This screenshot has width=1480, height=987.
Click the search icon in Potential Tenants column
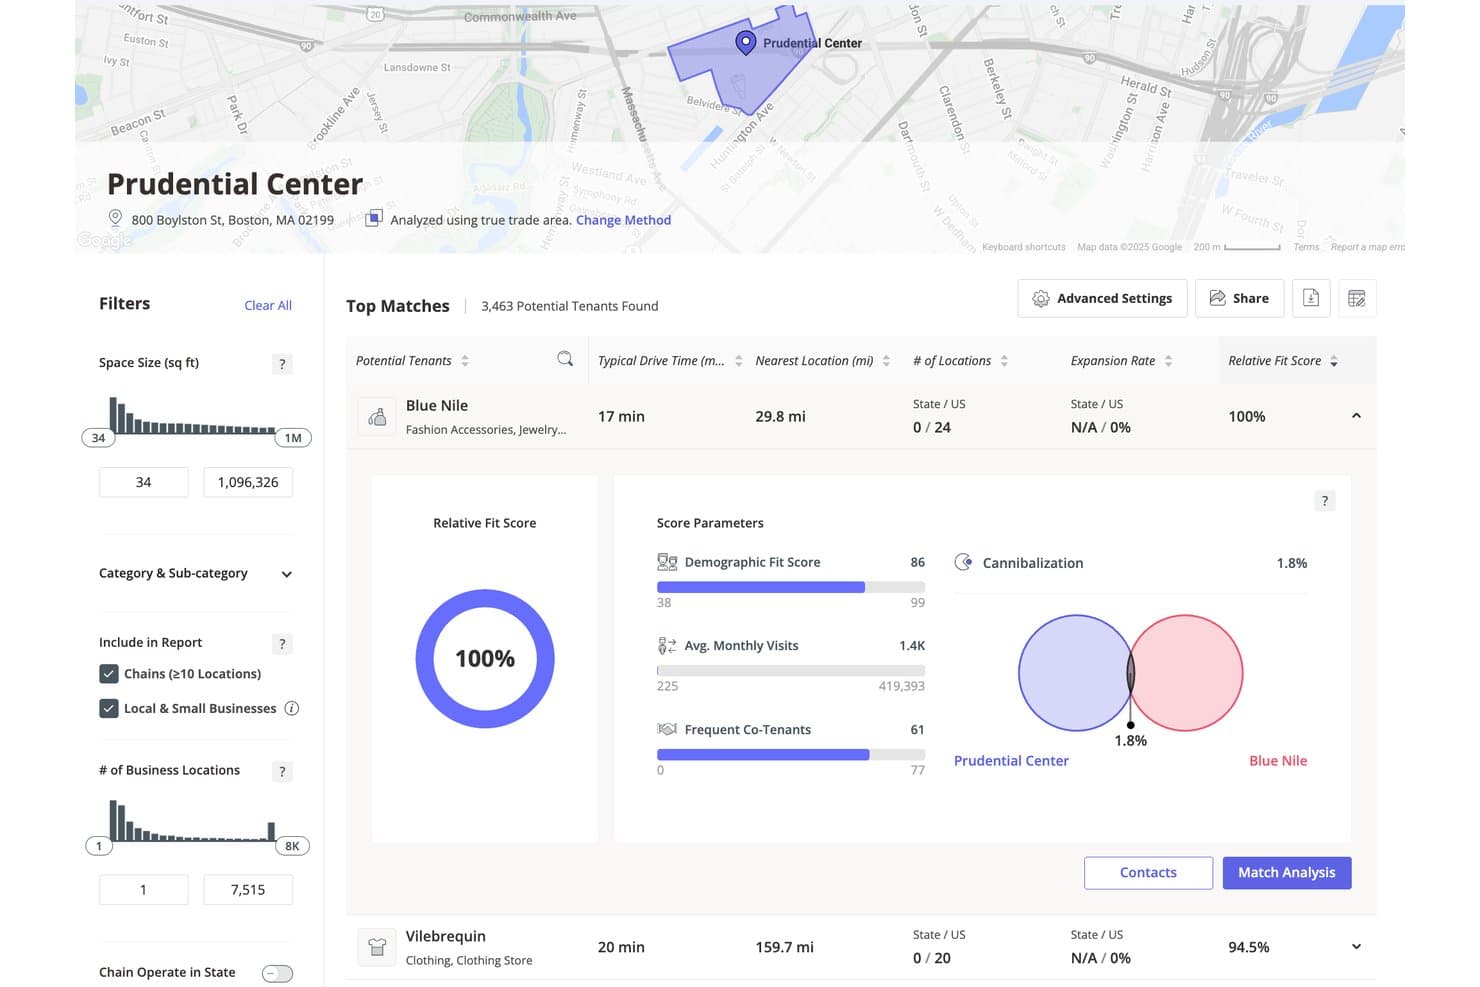click(x=565, y=359)
